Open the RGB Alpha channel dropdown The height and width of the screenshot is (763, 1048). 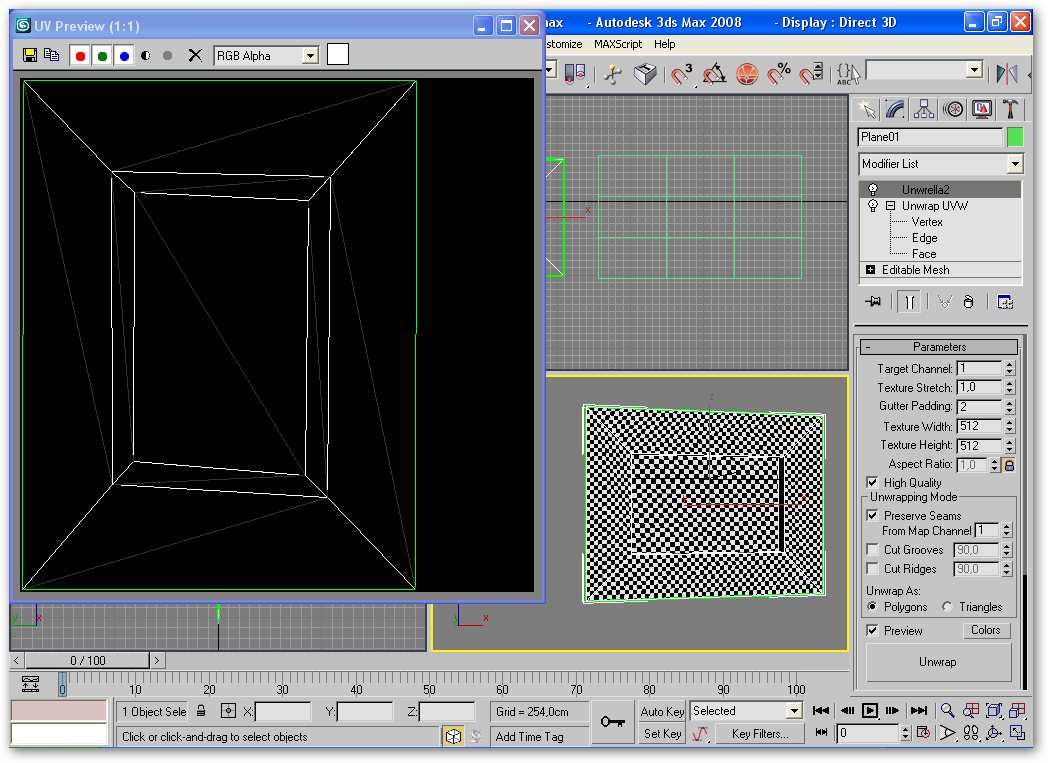point(309,56)
